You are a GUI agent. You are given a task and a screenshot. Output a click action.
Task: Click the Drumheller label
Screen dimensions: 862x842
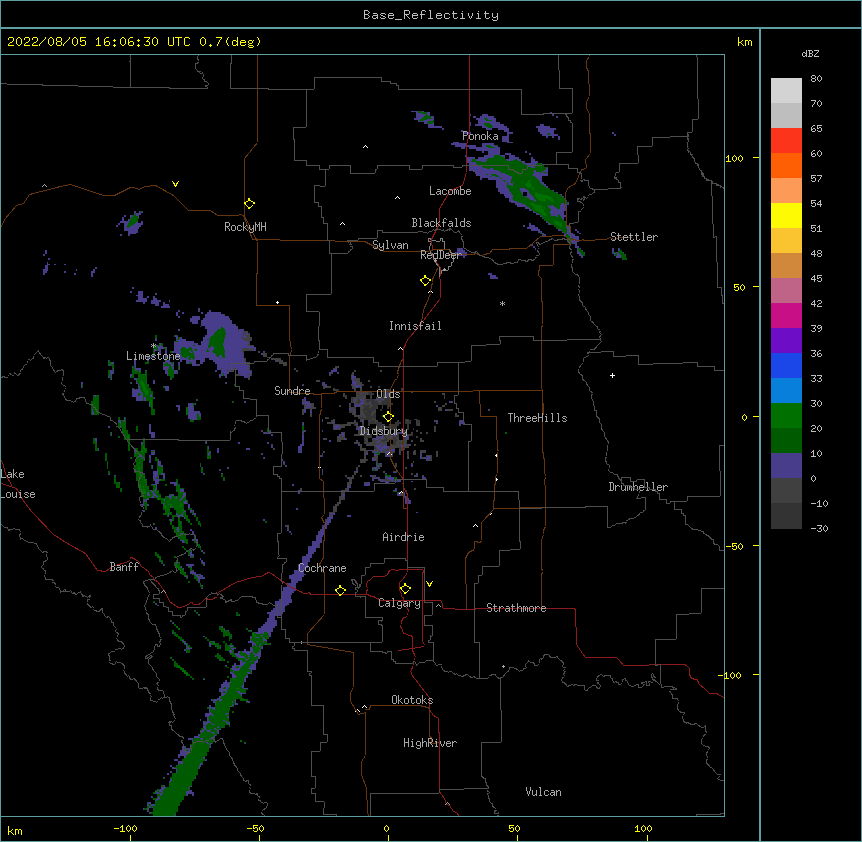(638, 487)
